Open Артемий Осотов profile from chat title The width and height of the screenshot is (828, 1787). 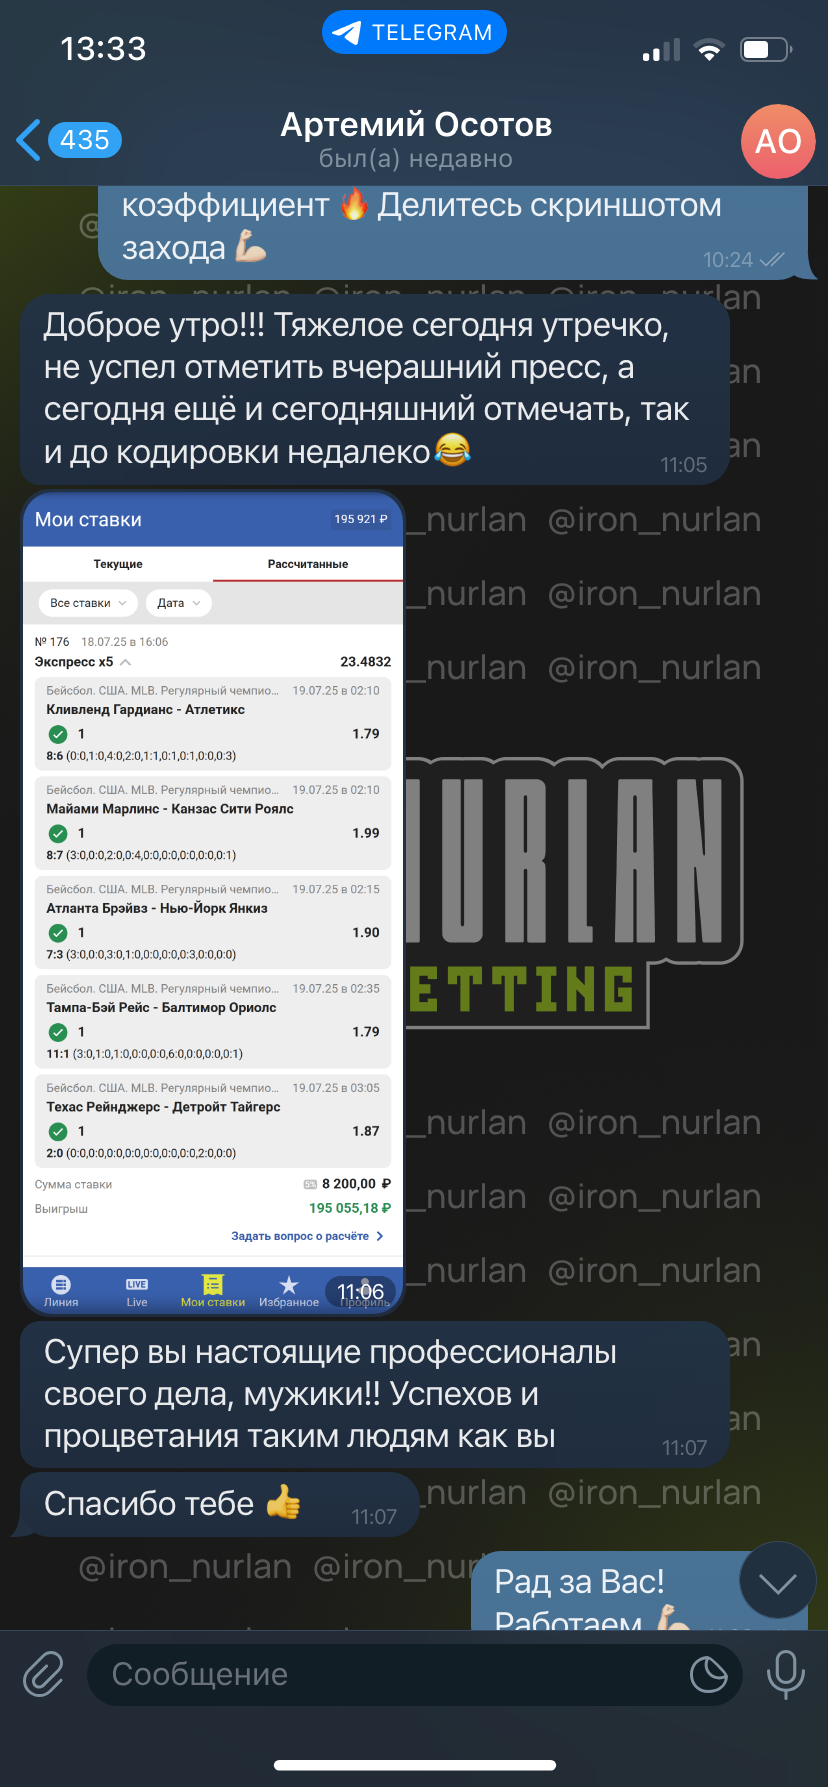coord(416,125)
